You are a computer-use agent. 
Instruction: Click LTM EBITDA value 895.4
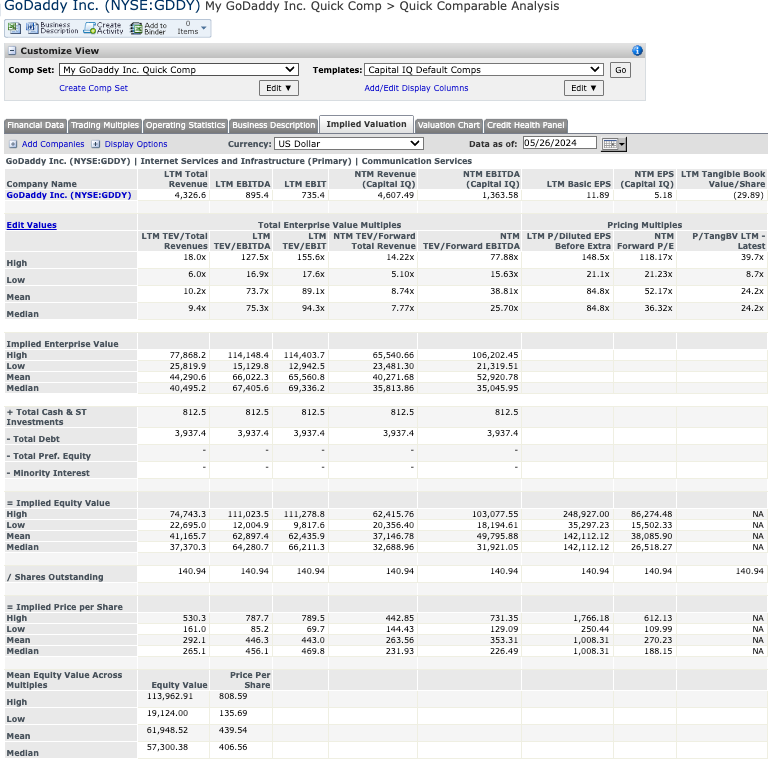(257, 195)
